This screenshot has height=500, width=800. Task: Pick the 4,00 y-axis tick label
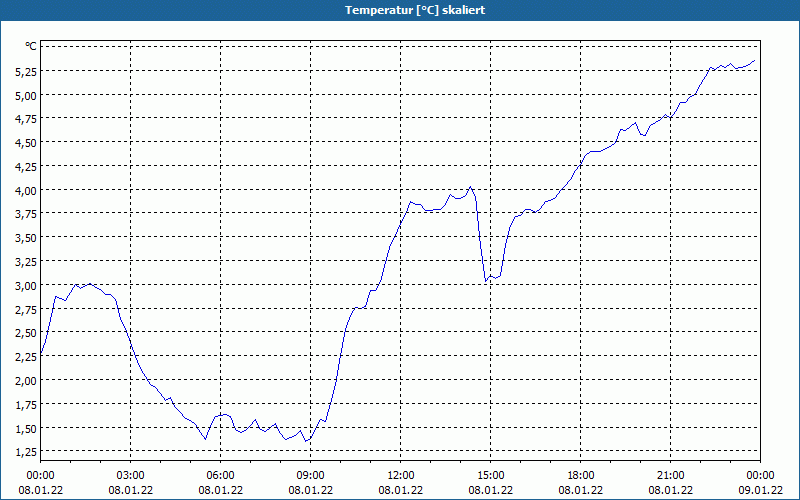pyautogui.click(x=26, y=191)
